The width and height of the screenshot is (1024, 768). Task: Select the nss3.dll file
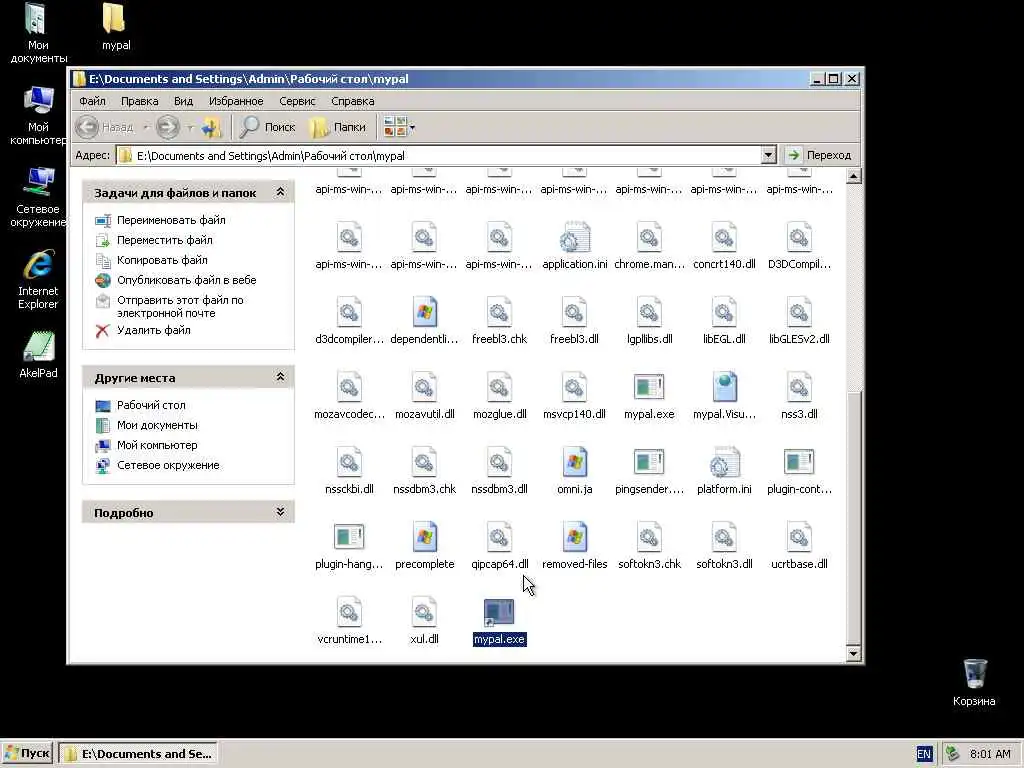(x=799, y=398)
